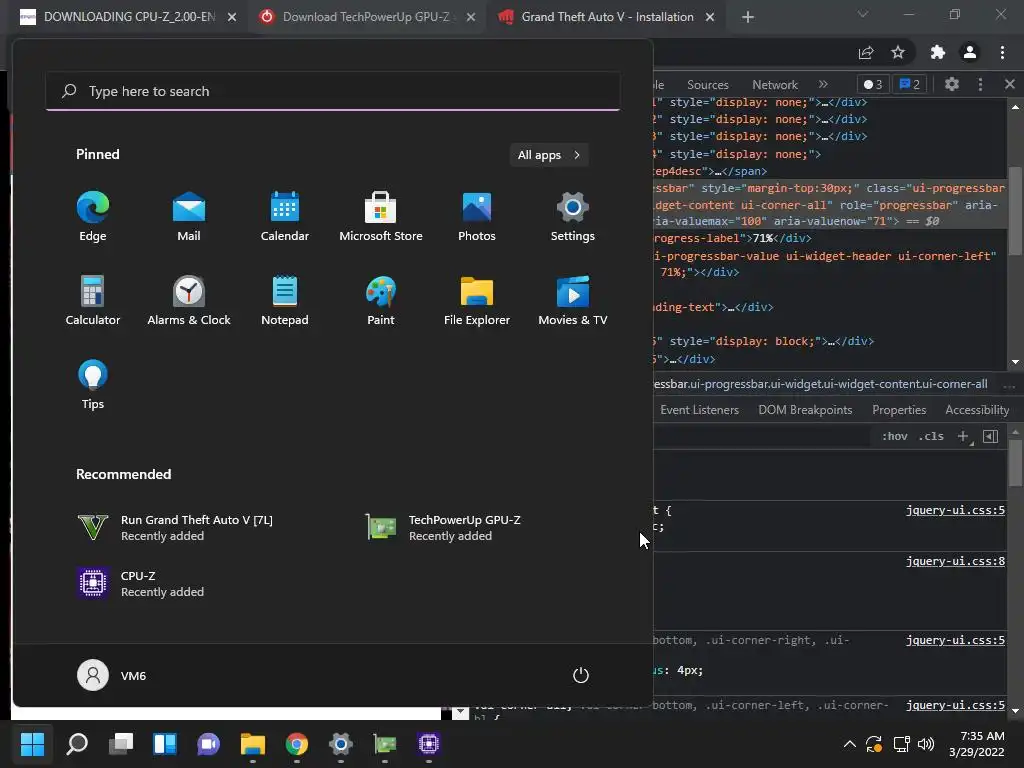Open Chrome profile menu
This screenshot has width=1024, height=768.
click(970, 53)
